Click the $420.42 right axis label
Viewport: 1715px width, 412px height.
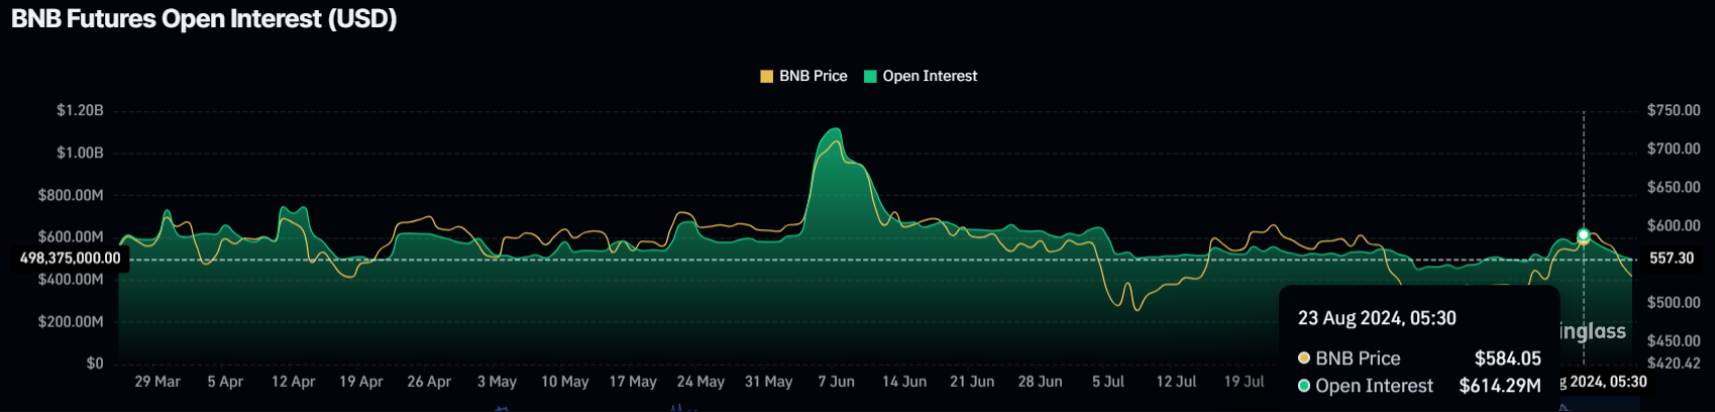(x=1674, y=363)
